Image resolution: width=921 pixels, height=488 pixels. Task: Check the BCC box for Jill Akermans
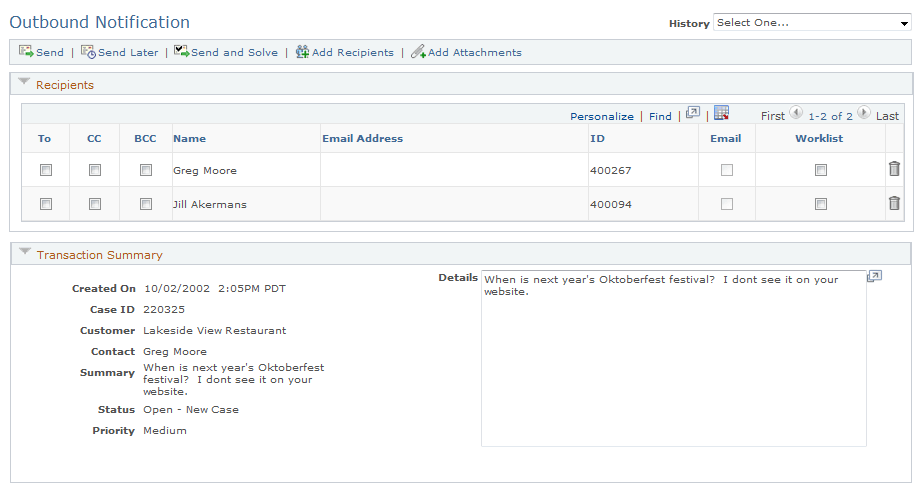click(146, 204)
